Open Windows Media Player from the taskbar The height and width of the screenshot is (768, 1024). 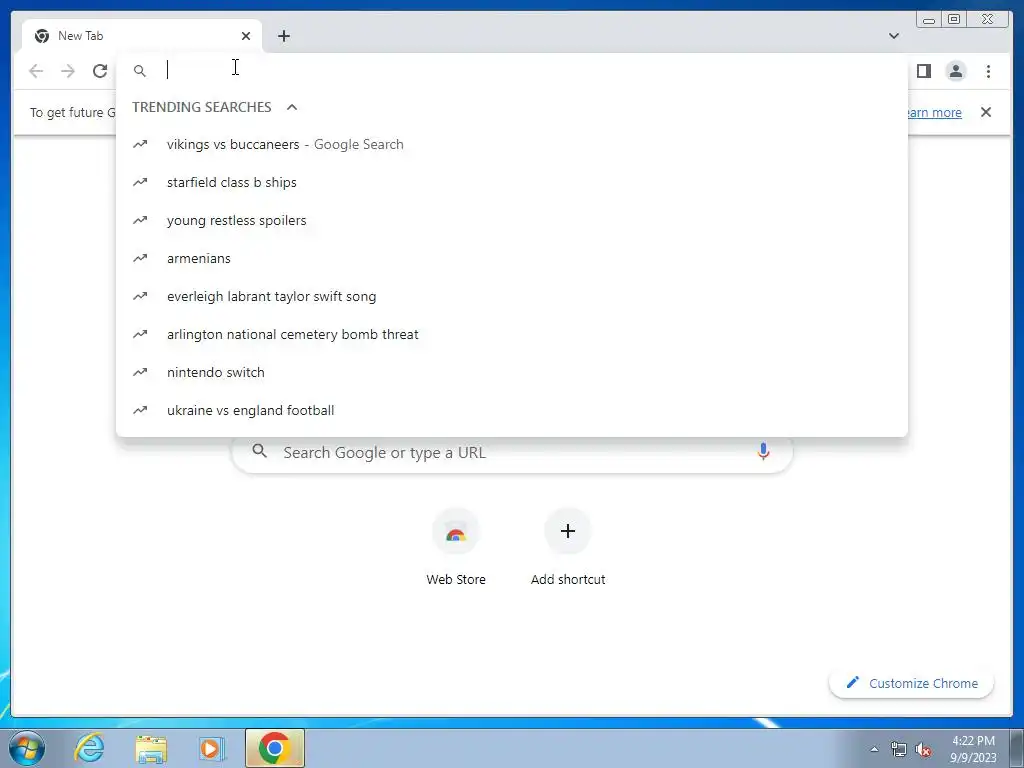211,748
